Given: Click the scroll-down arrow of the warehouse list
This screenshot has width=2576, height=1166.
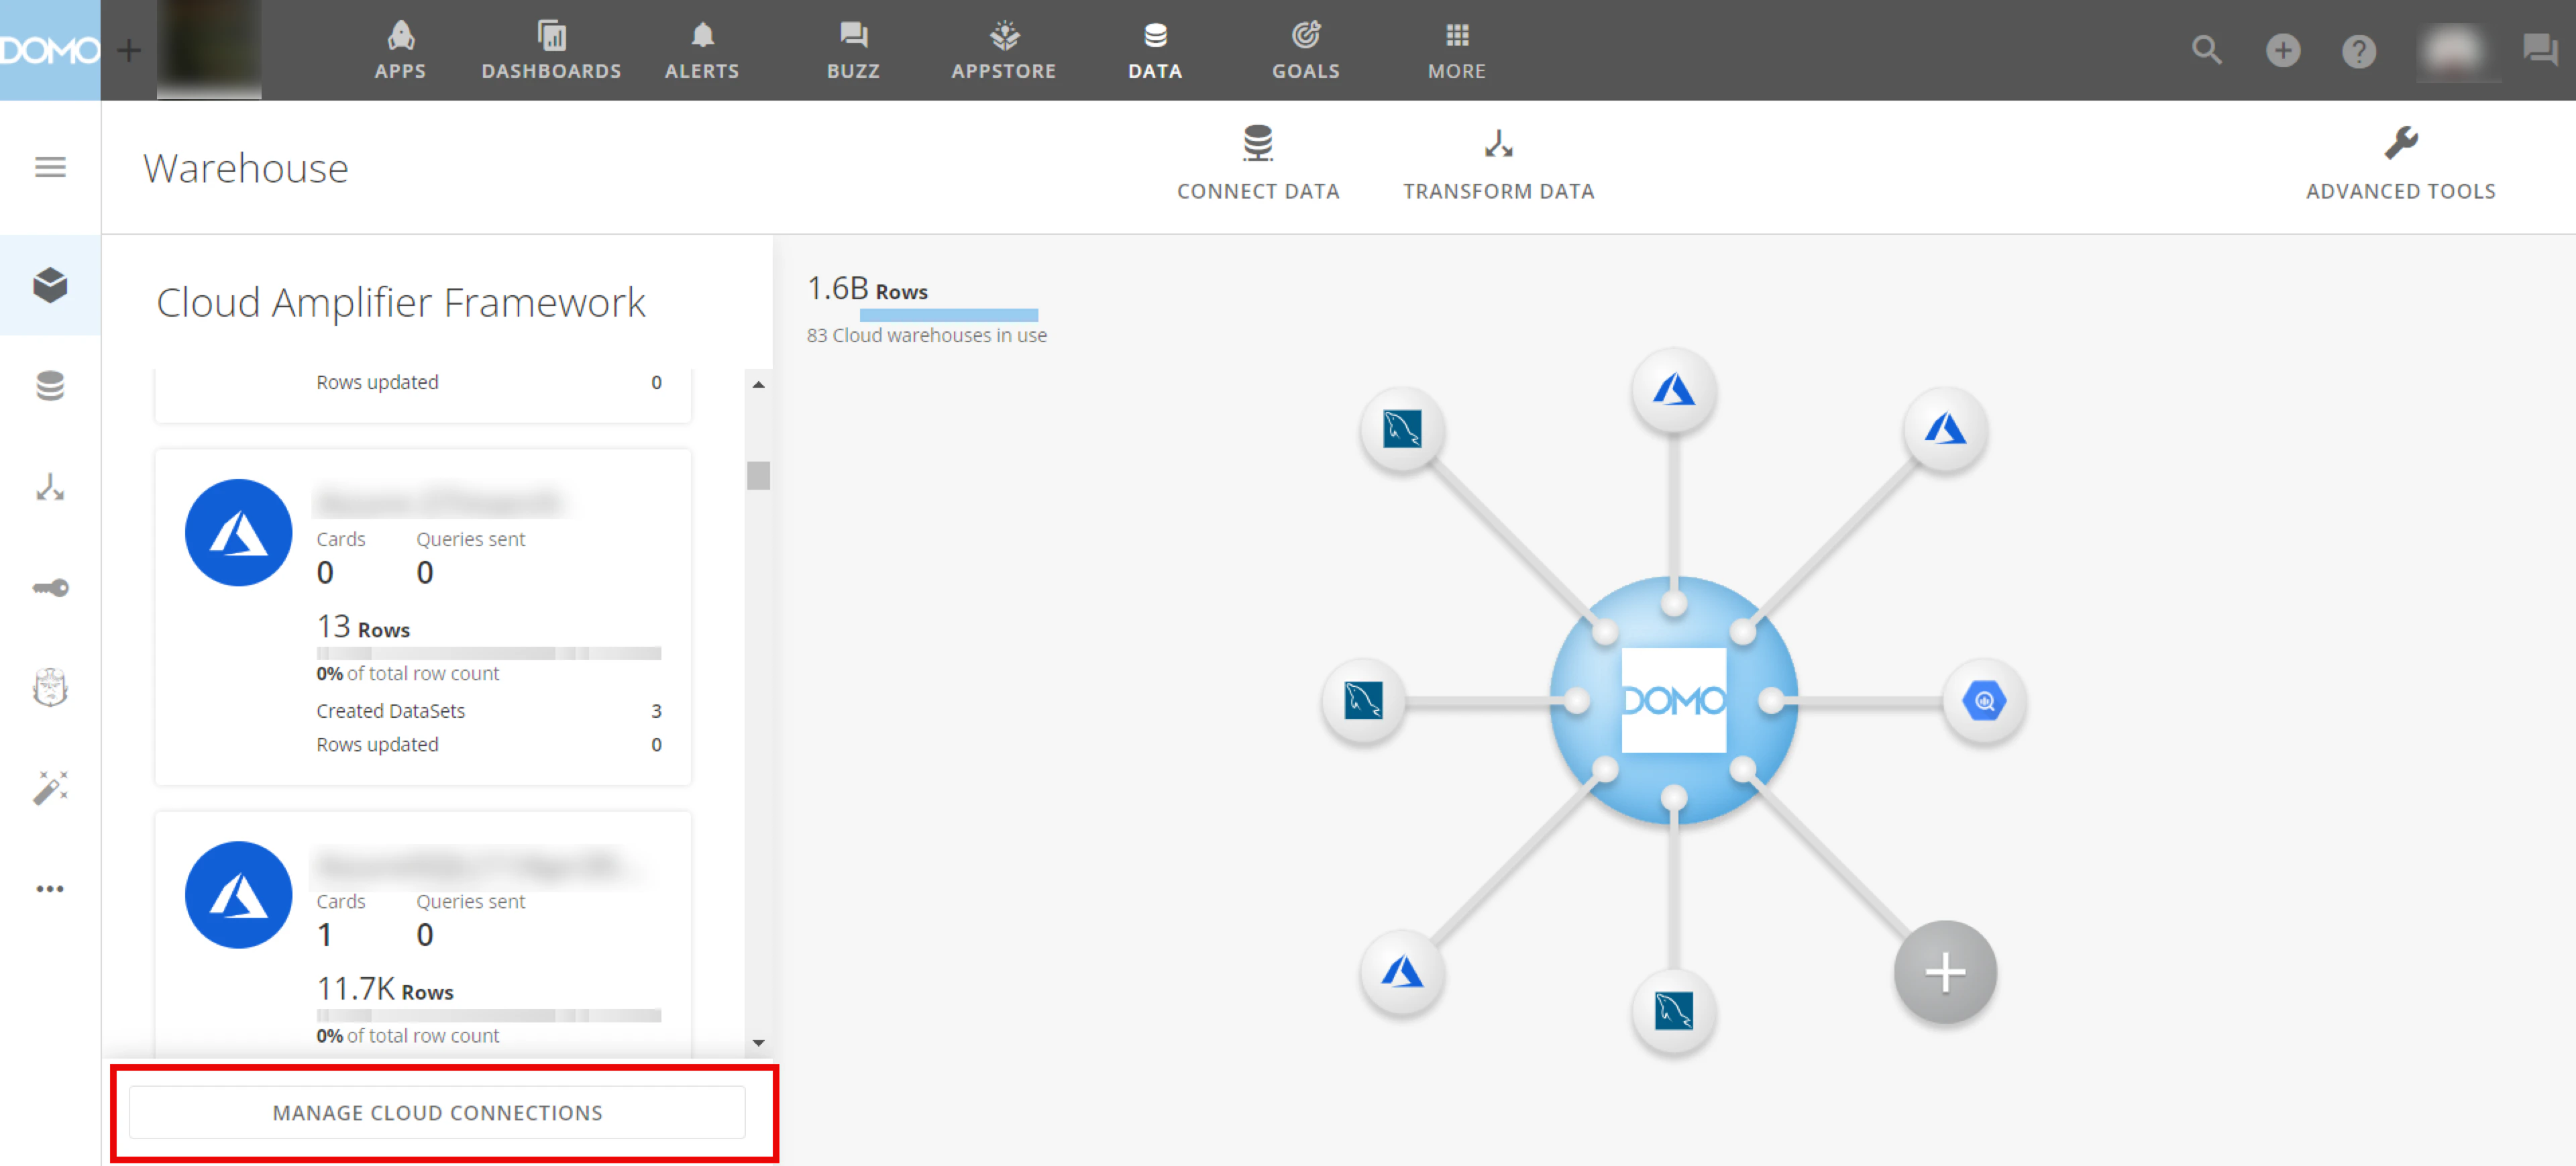Looking at the screenshot, I should (x=759, y=1043).
